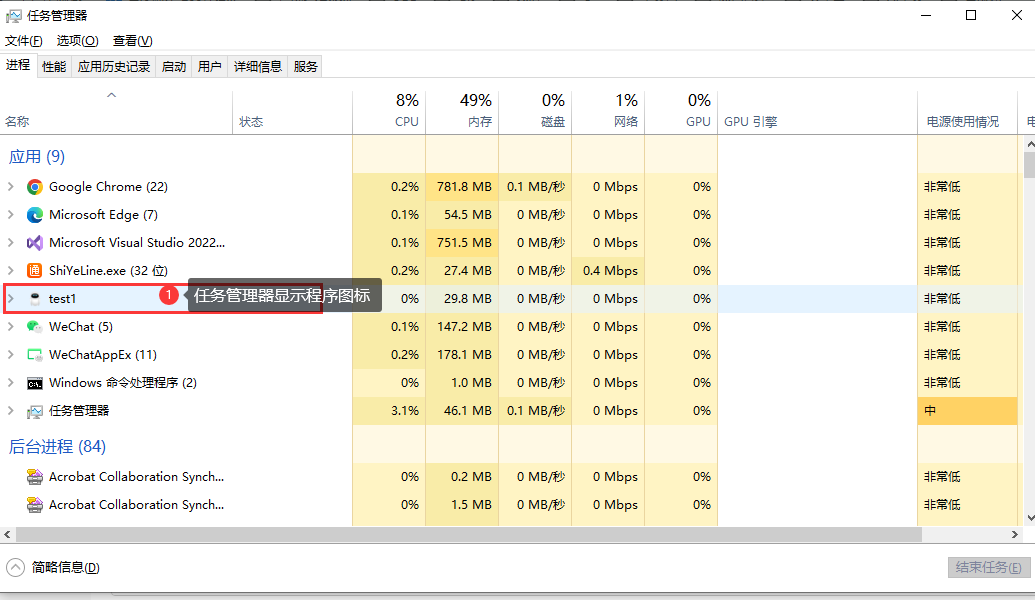Image resolution: width=1035 pixels, height=600 pixels.
Task: Expand the test1 process group
Action: coord(11,299)
